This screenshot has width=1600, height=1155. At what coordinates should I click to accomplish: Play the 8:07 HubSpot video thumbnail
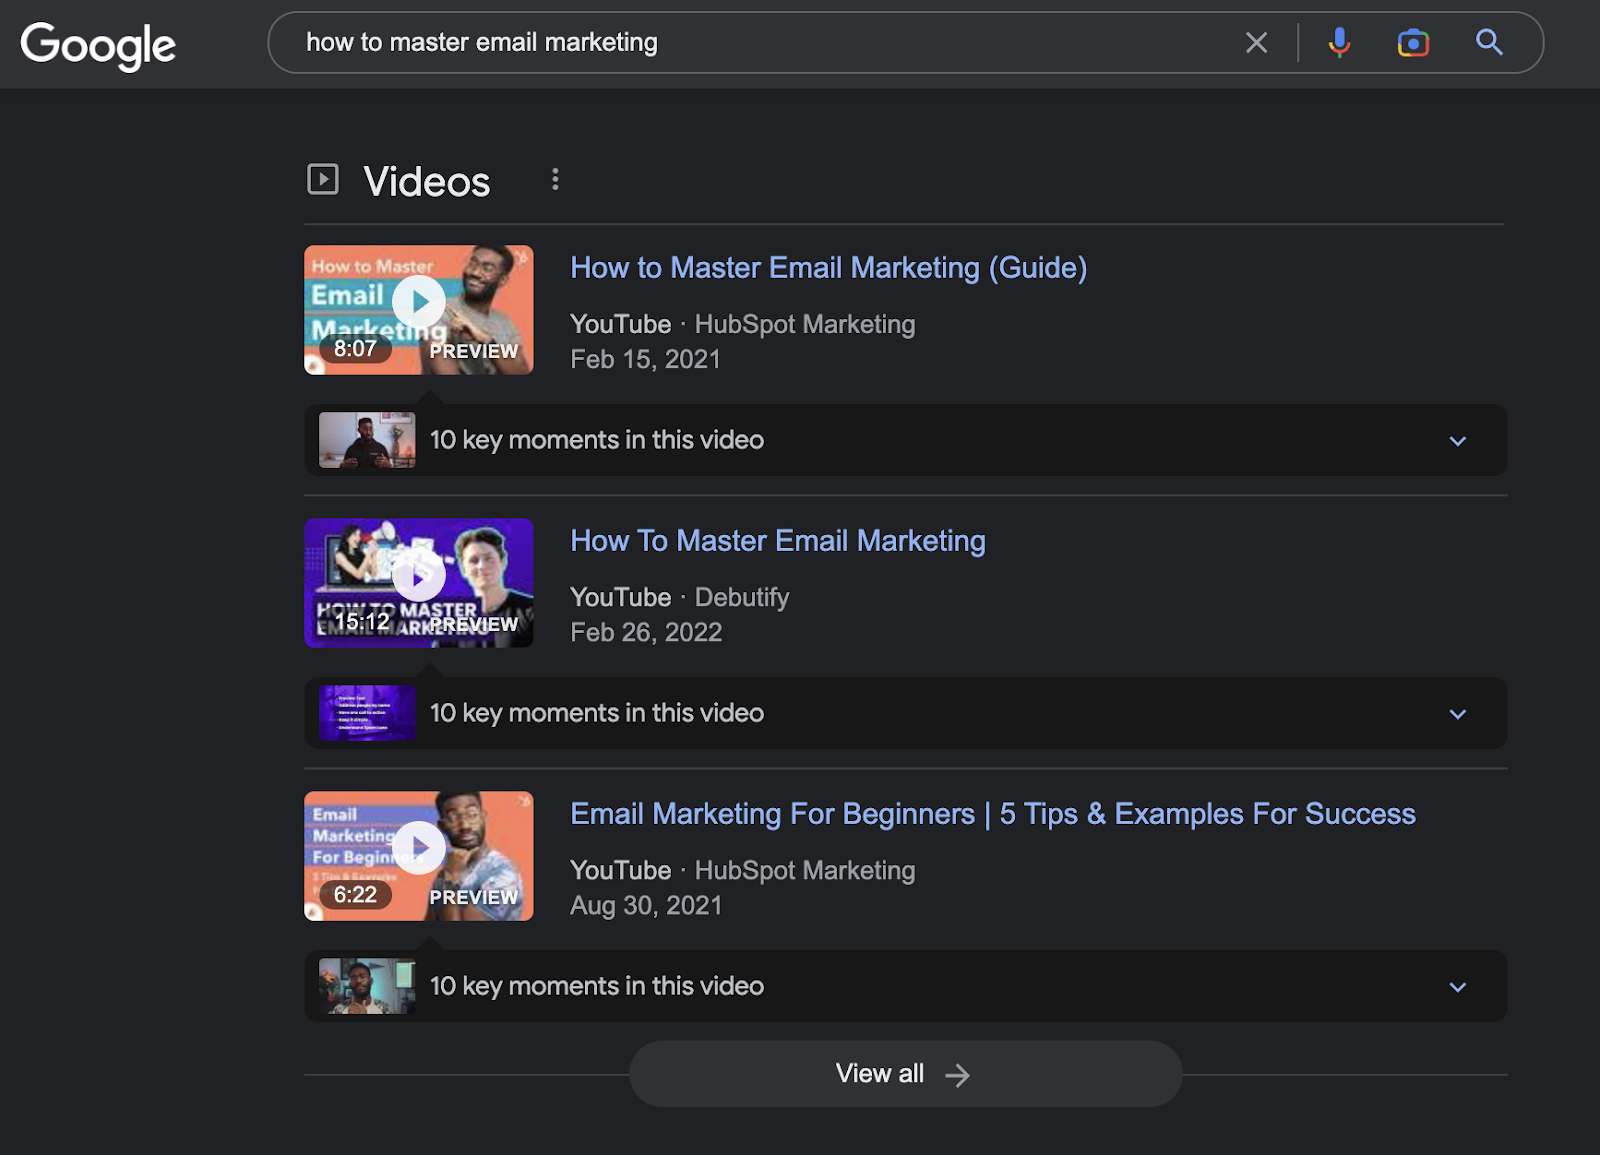click(419, 310)
